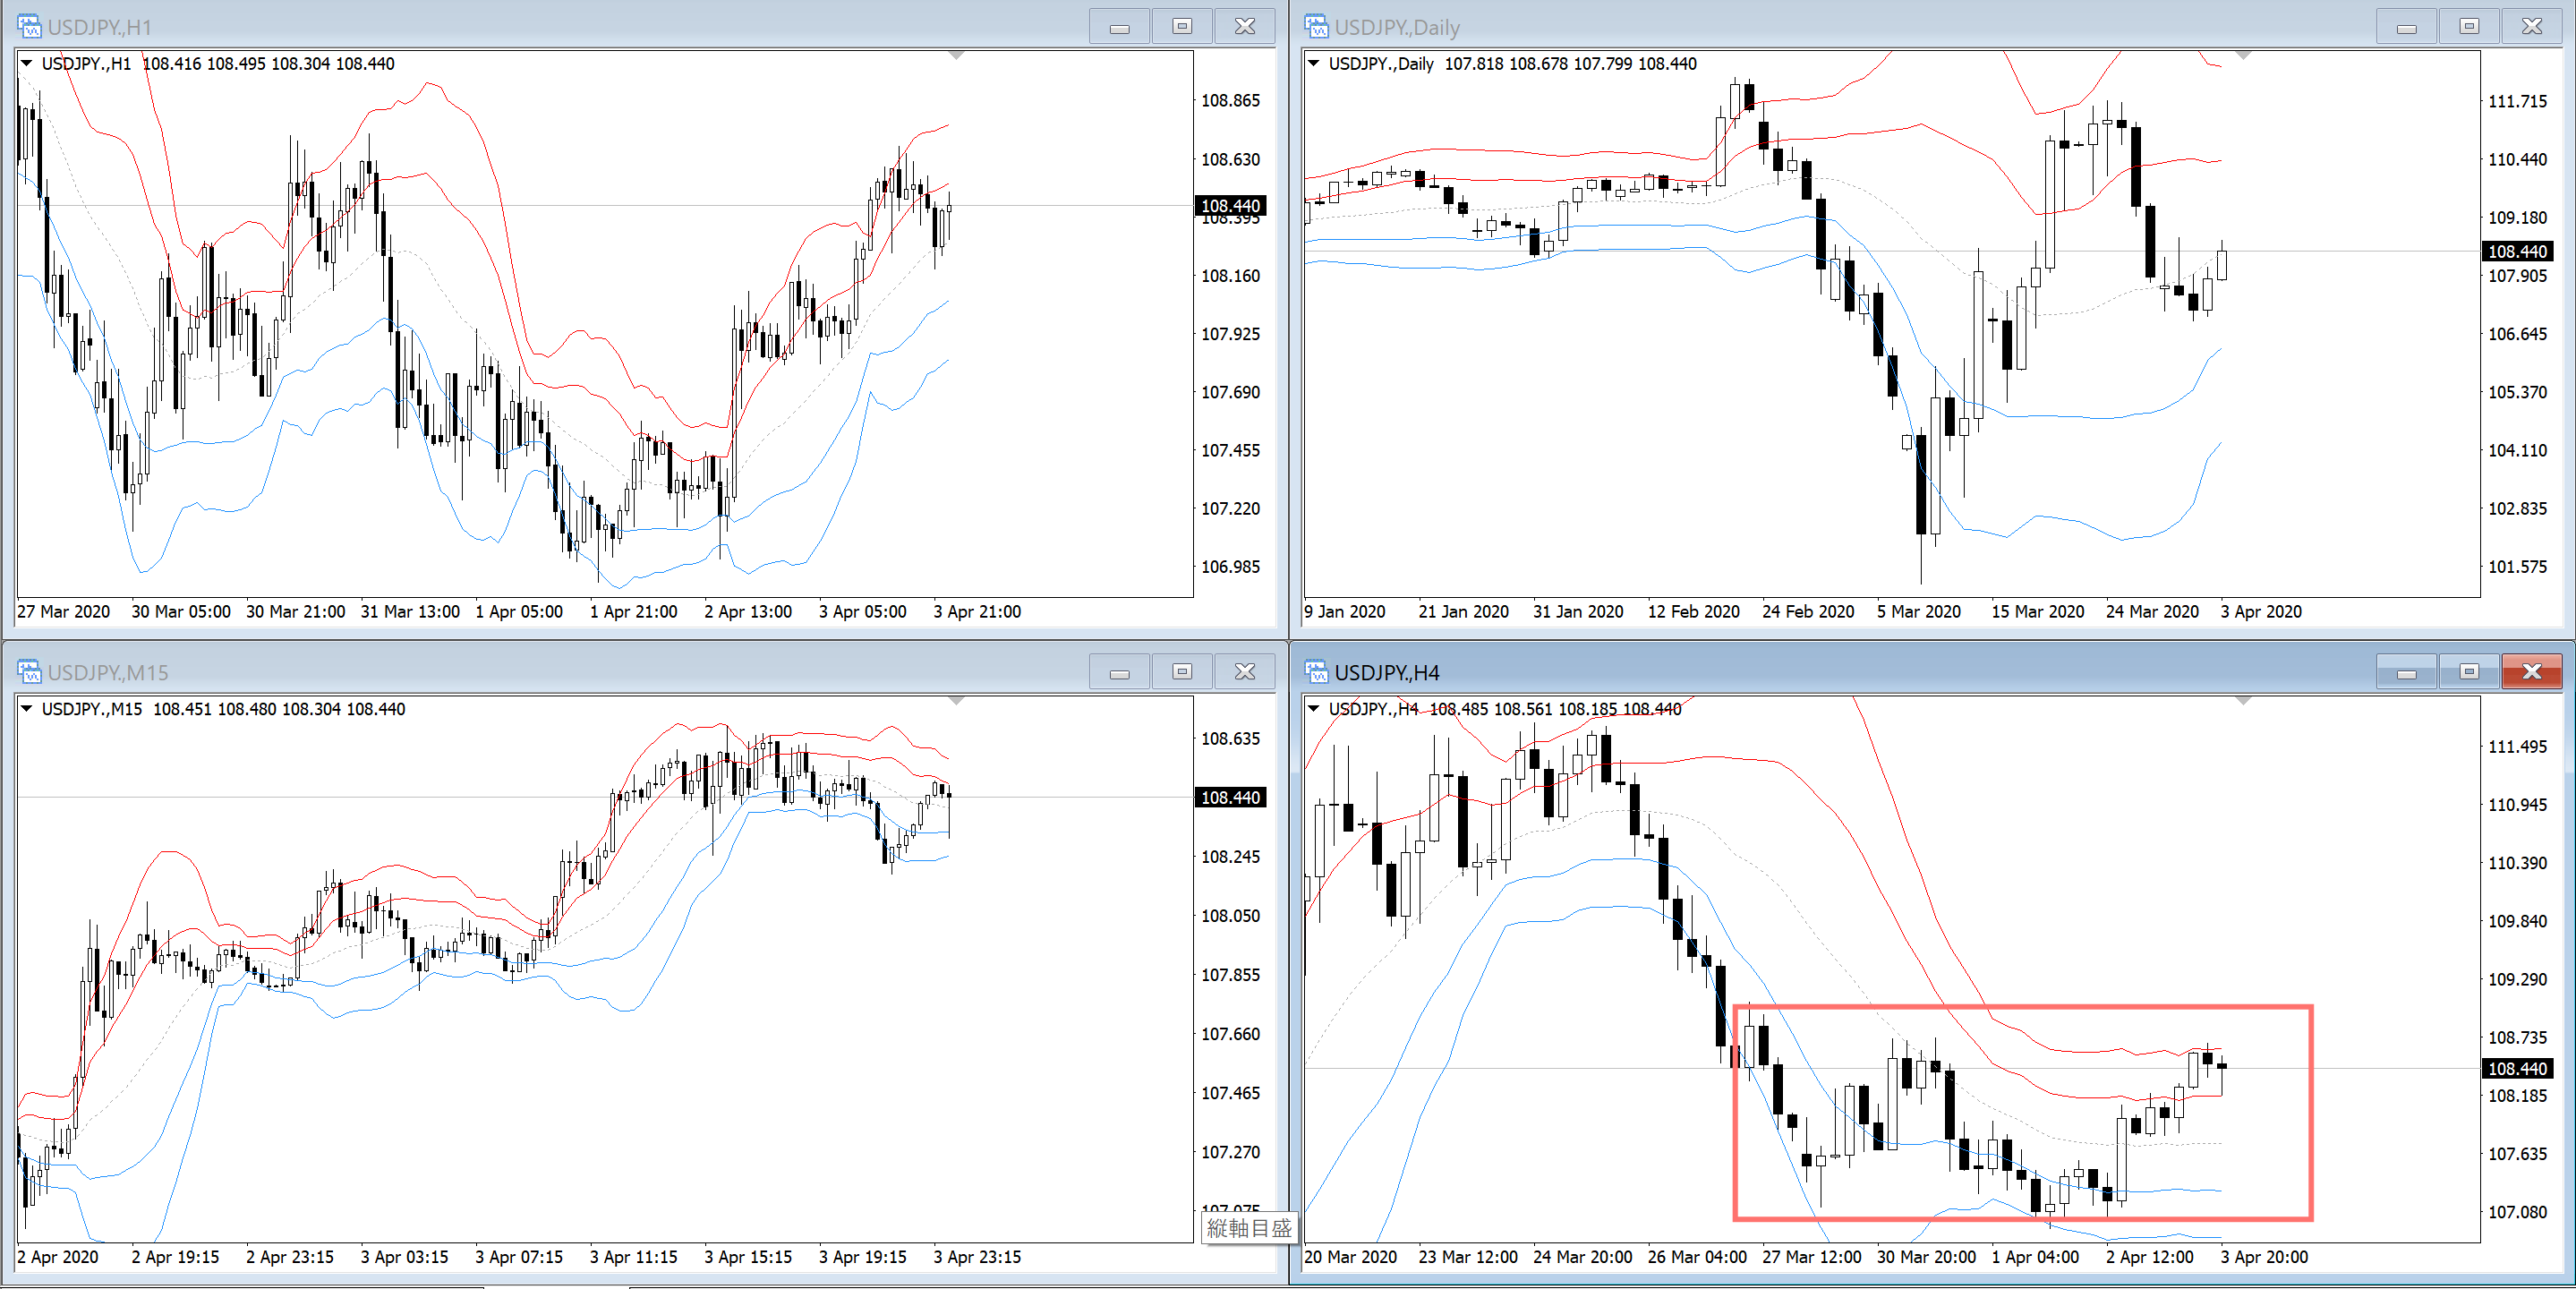
Task: Click the OHLC values in H4 chart header
Action: pyautogui.click(x=1556, y=708)
